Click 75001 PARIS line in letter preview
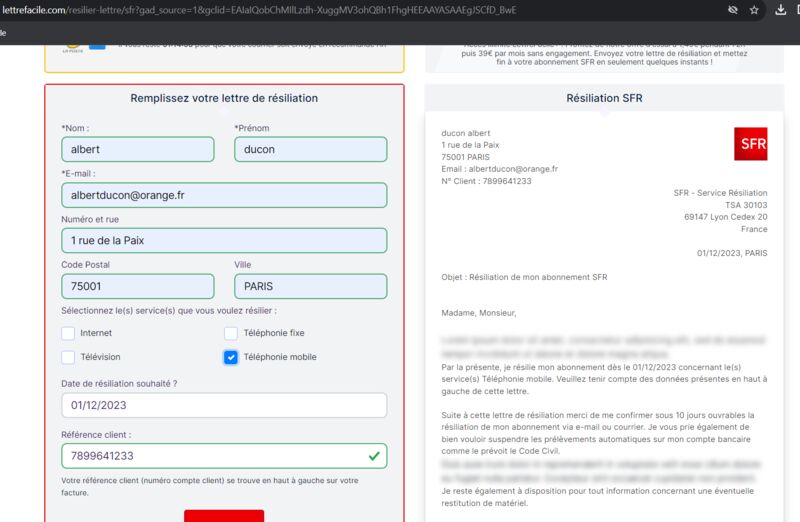The width and height of the screenshot is (800, 522). (x=465, y=157)
